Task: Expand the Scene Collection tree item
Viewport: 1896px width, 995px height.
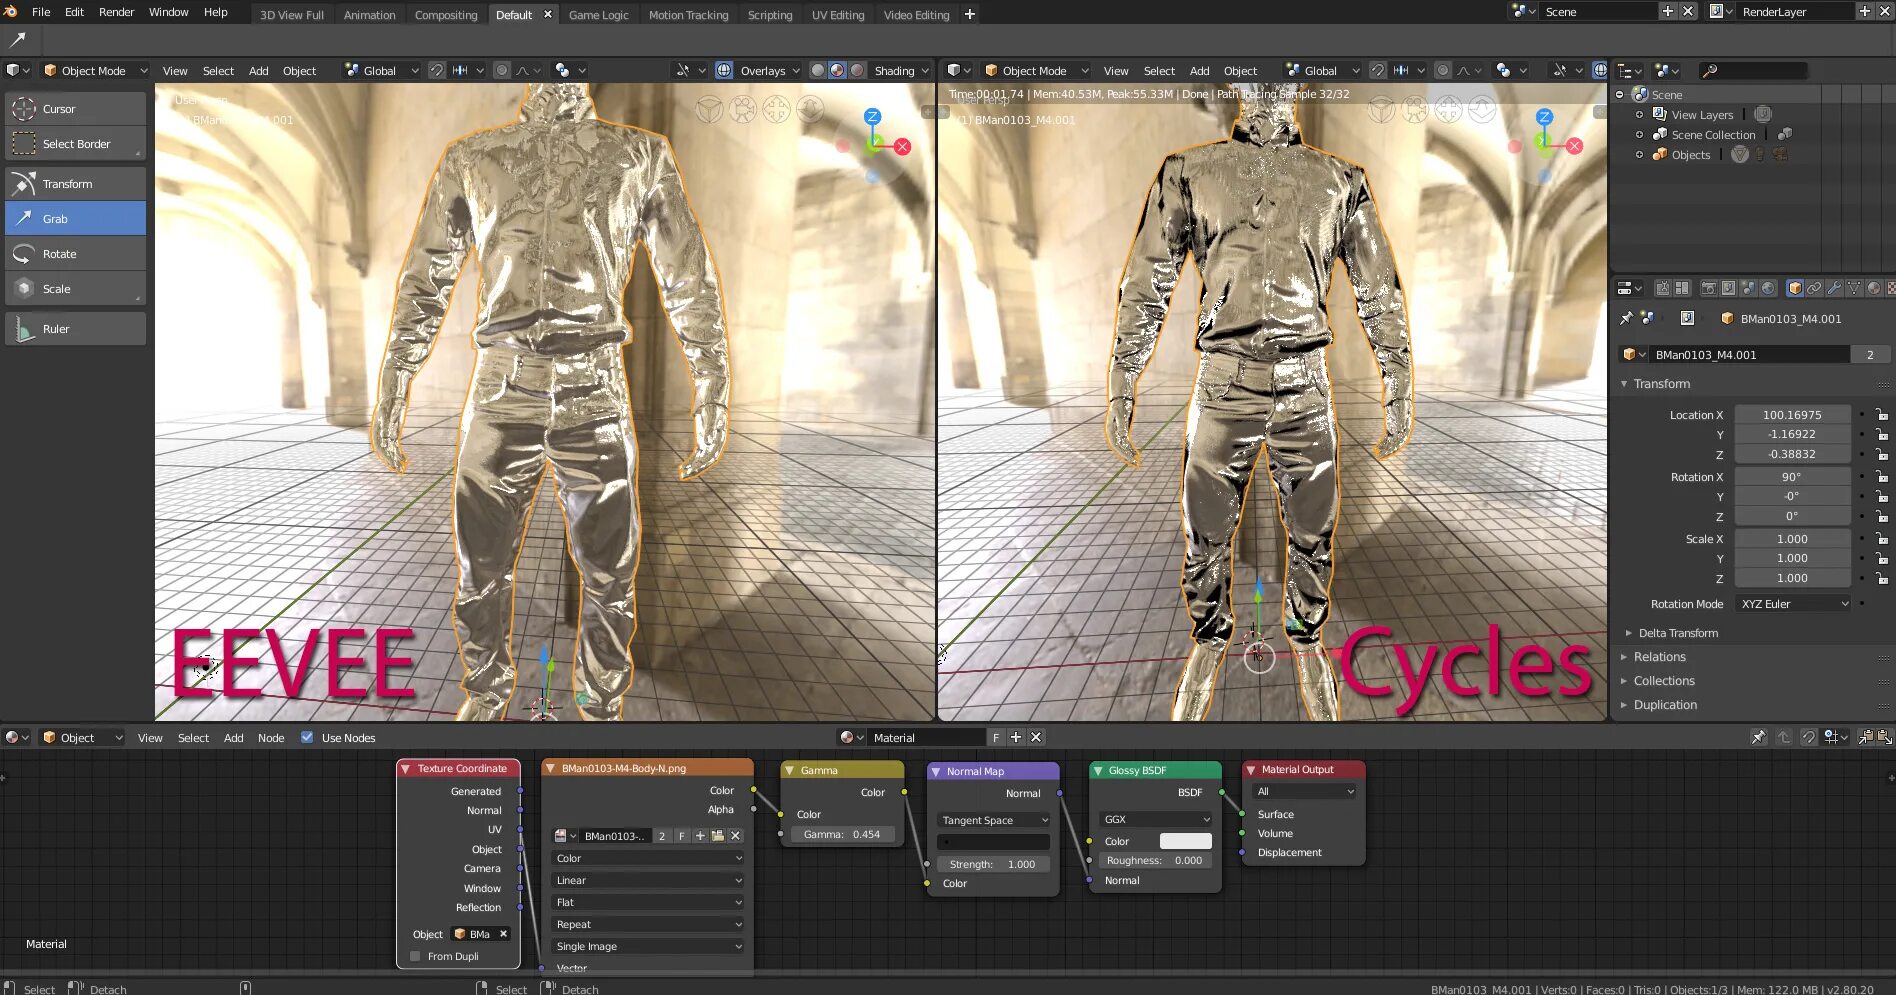Action: [1639, 134]
